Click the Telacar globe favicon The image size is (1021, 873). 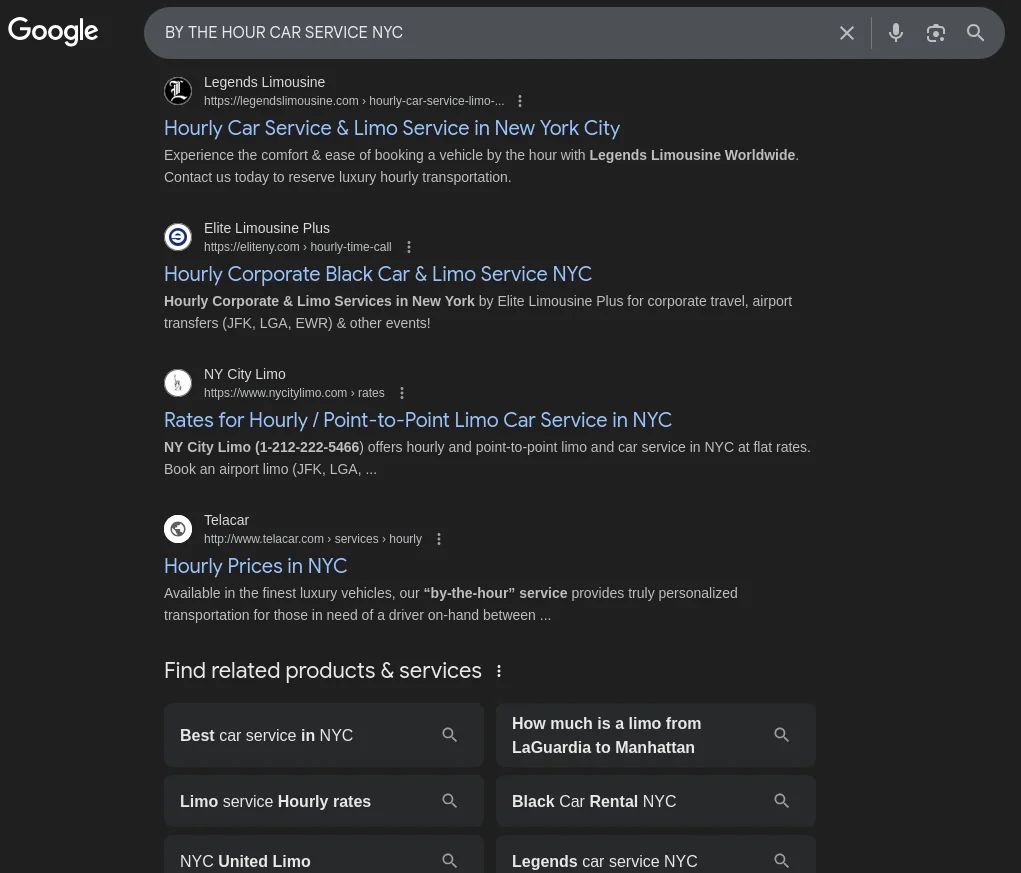click(x=178, y=529)
